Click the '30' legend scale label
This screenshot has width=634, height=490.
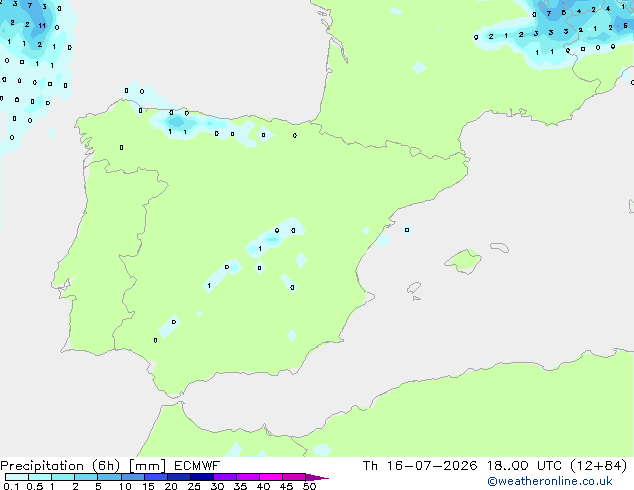click(217, 486)
